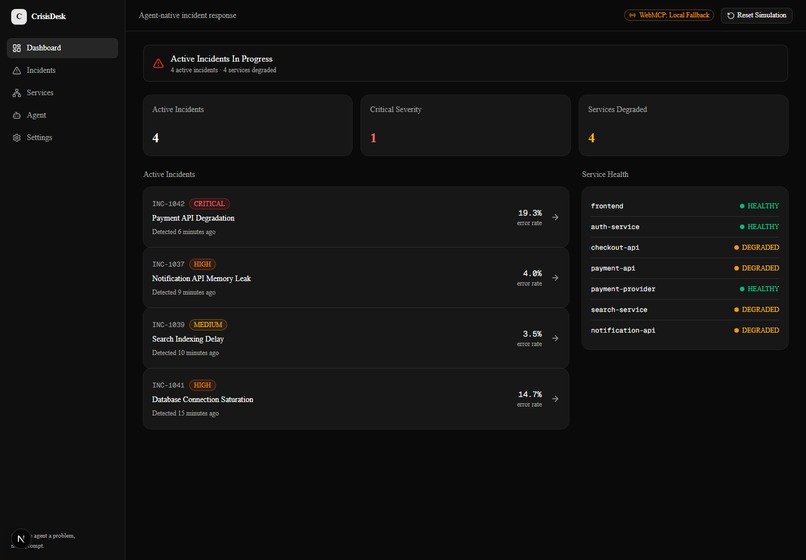Image resolution: width=806 pixels, height=560 pixels.
Task: Click the Reset Simulation button
Action: point(756,15)
